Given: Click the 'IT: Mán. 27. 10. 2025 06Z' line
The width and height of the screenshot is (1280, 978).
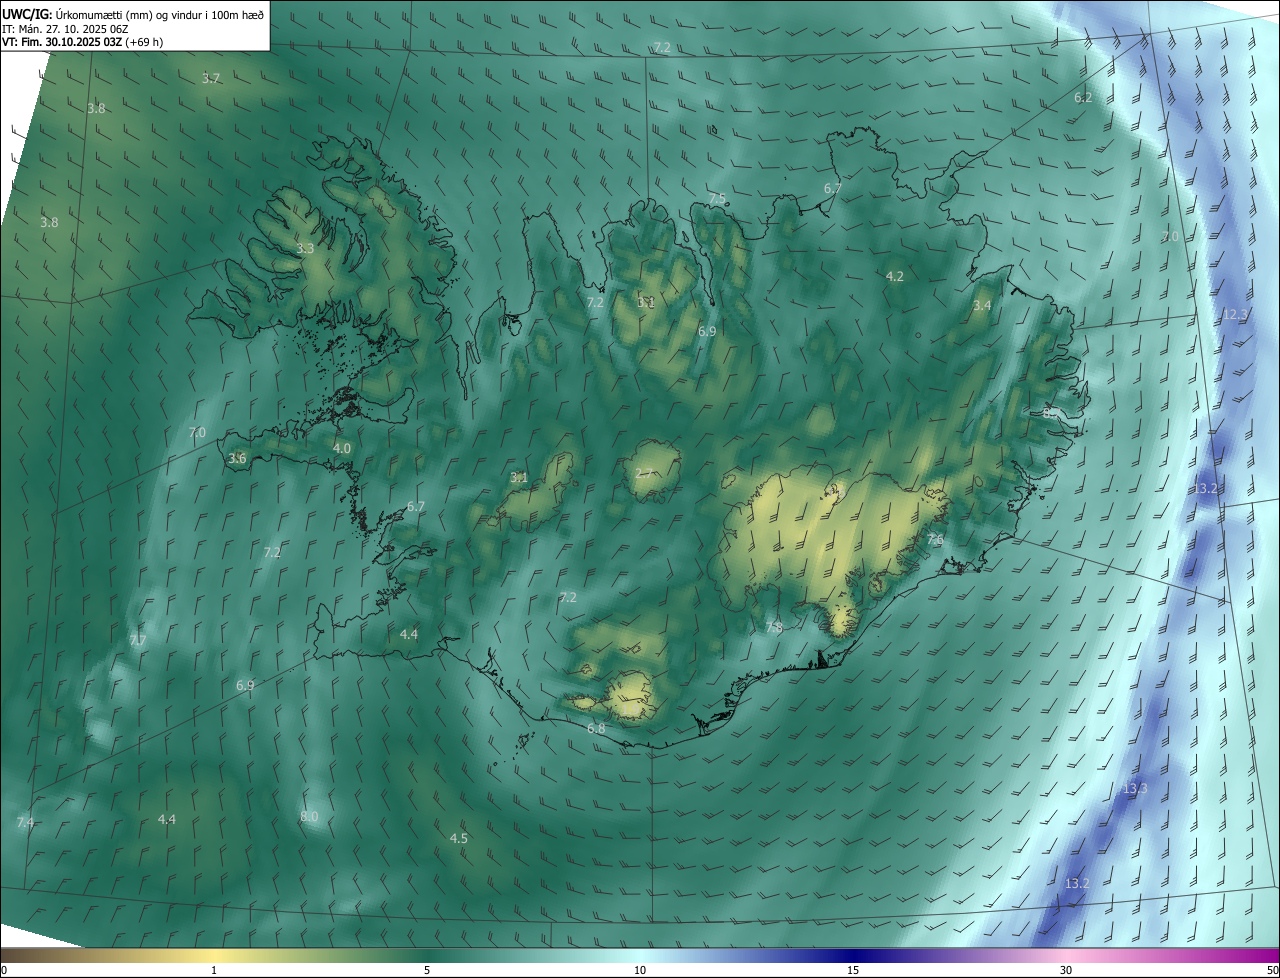Looking at the screenshot, I should tap(64, 29).
